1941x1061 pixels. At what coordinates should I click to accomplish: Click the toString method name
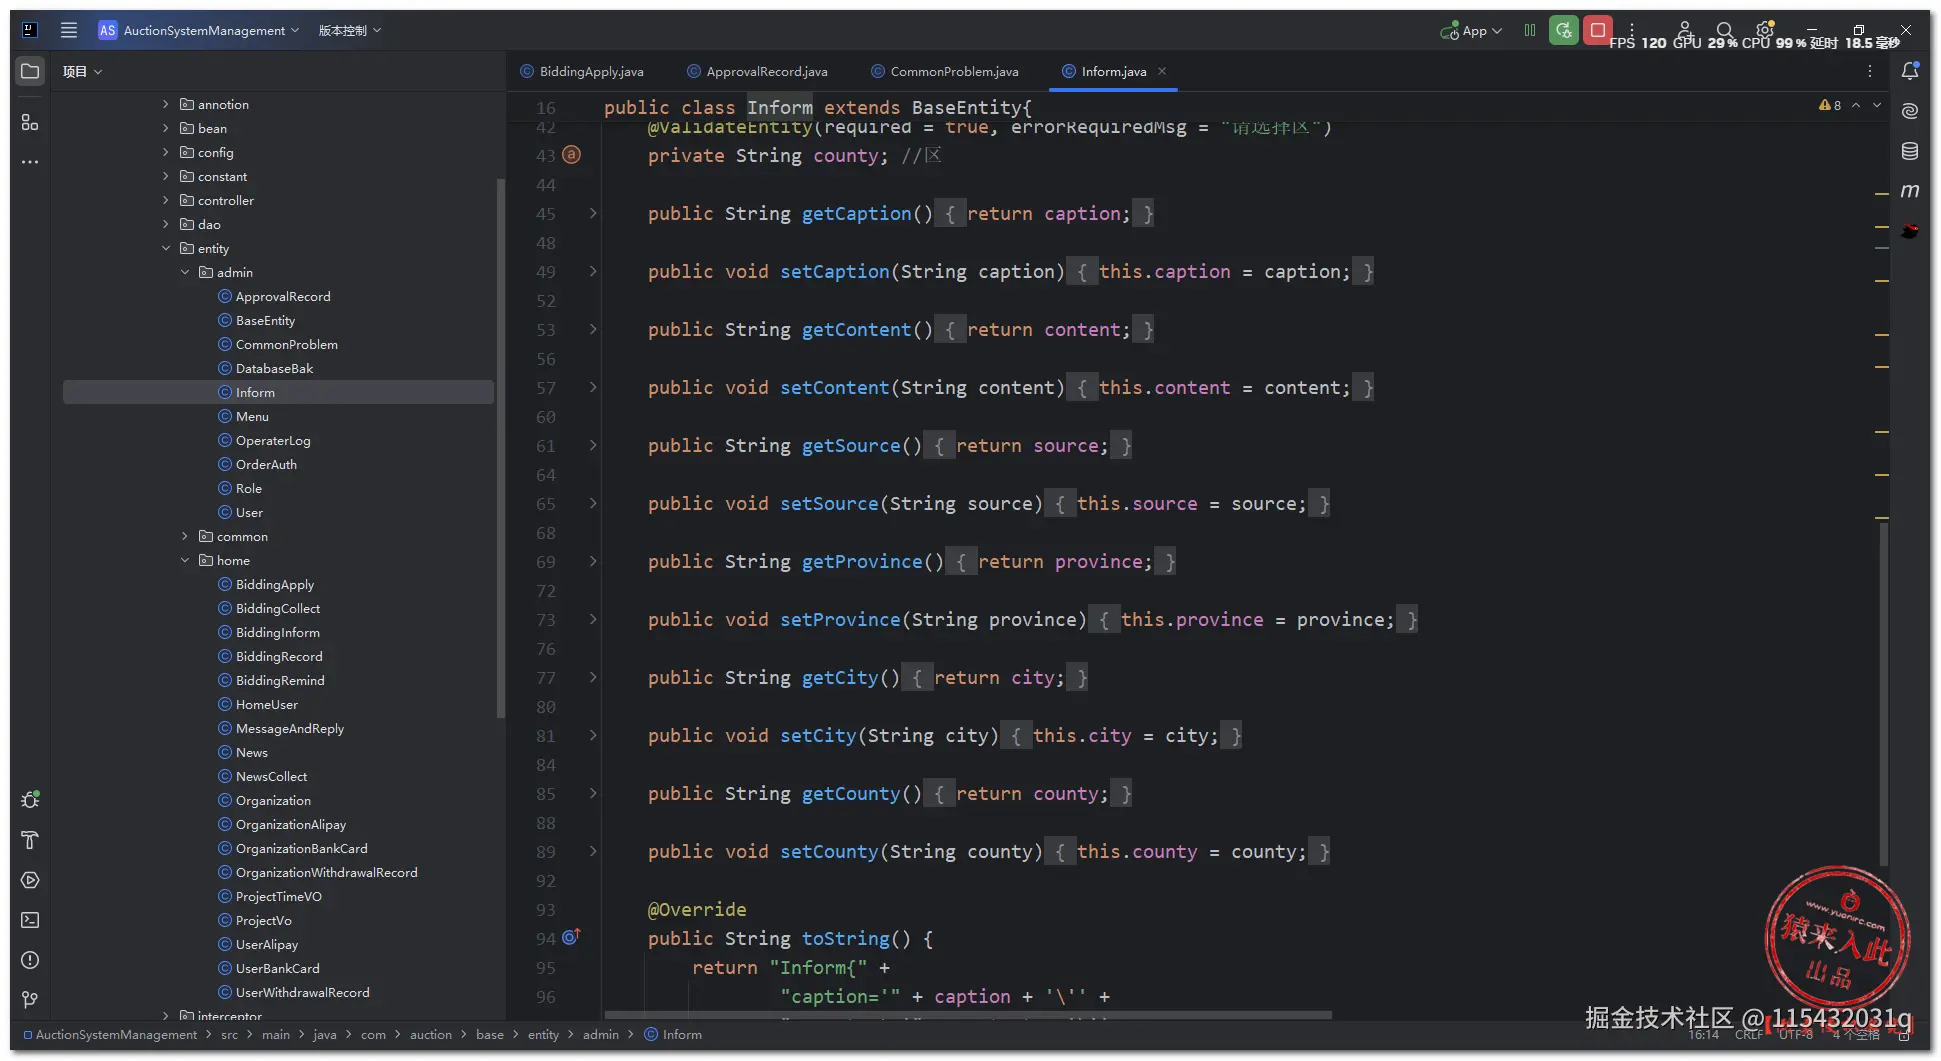click(x=845, y=938)
